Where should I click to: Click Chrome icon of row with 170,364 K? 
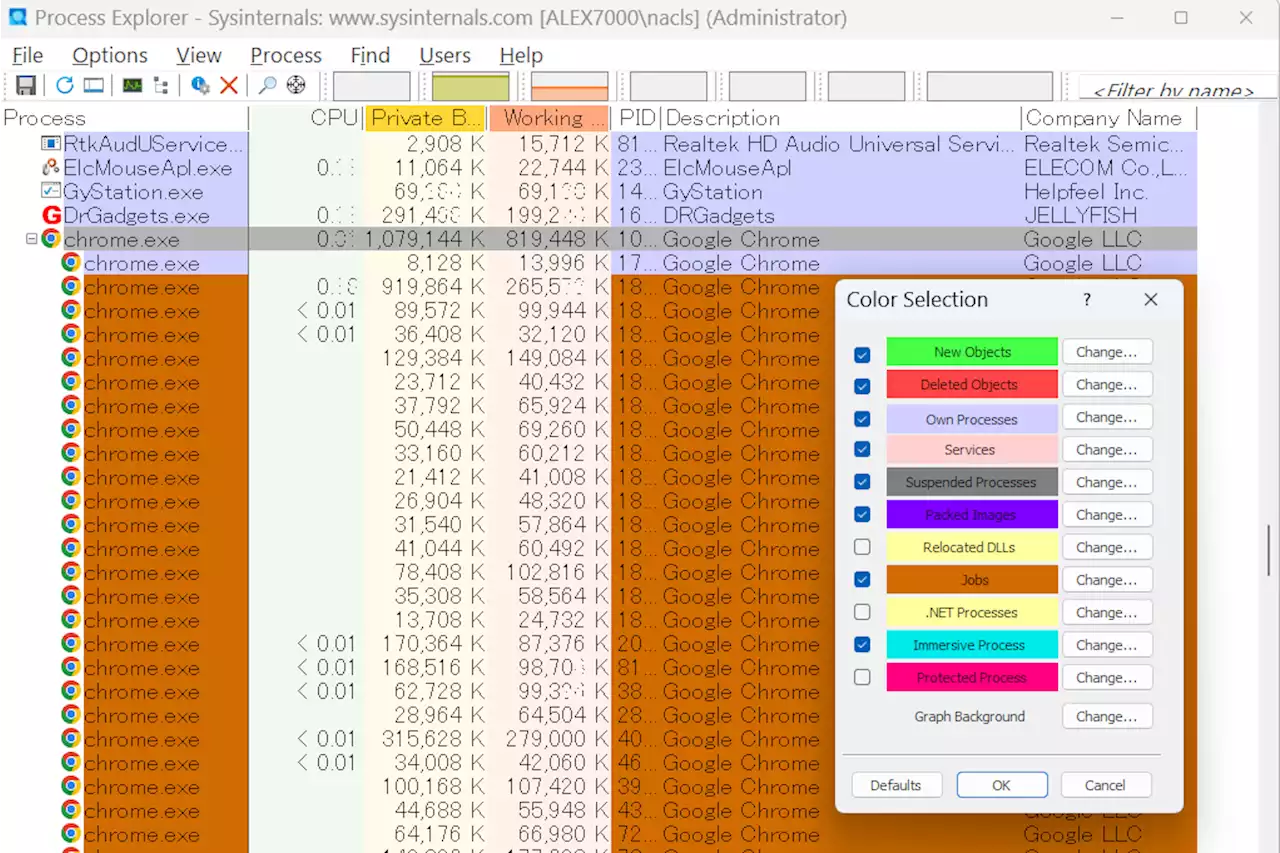click(x=71, y=644)
